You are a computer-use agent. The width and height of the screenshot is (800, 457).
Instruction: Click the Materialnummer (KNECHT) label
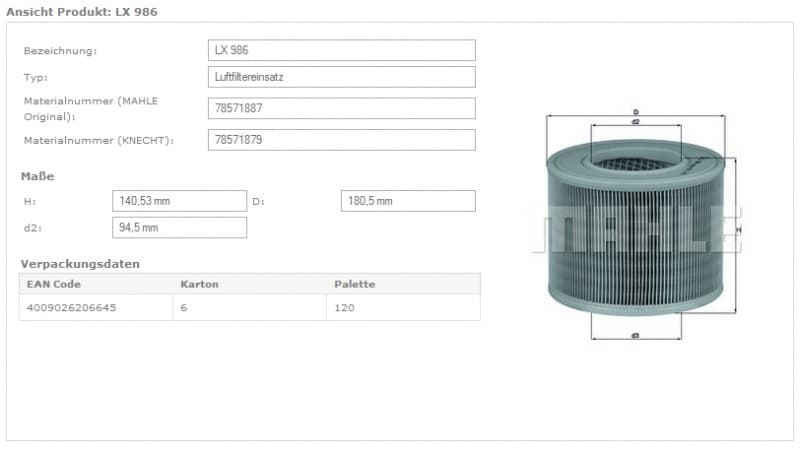click(99, 140)
